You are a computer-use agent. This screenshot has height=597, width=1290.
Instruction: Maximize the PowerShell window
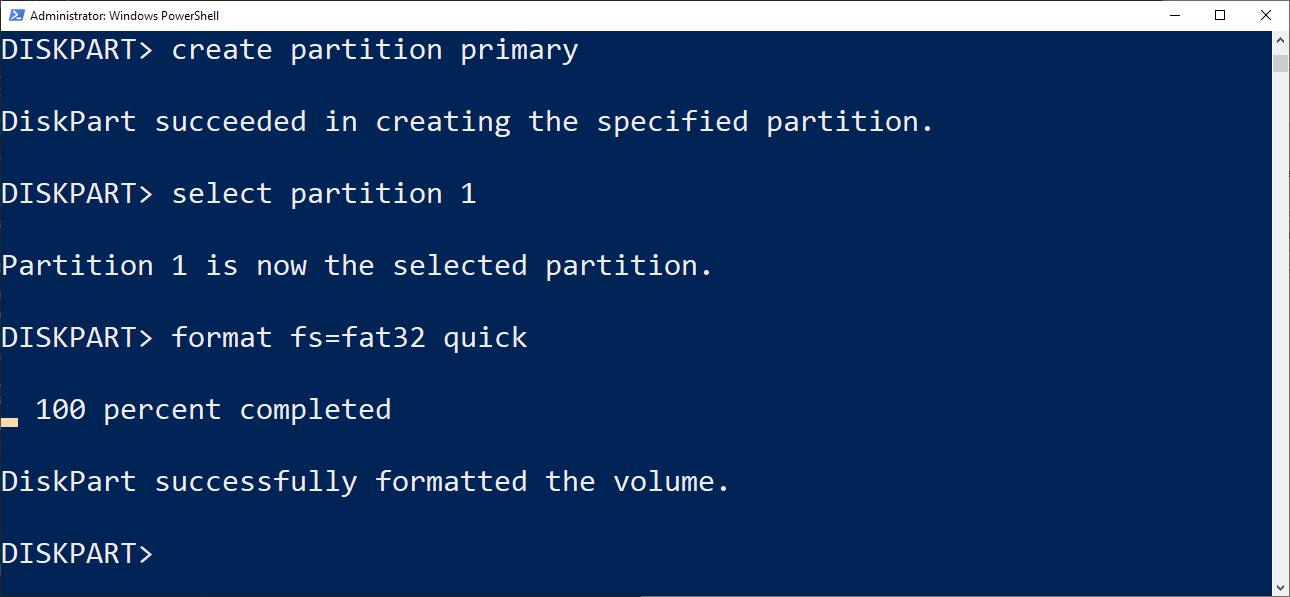tap(1220, 15)
